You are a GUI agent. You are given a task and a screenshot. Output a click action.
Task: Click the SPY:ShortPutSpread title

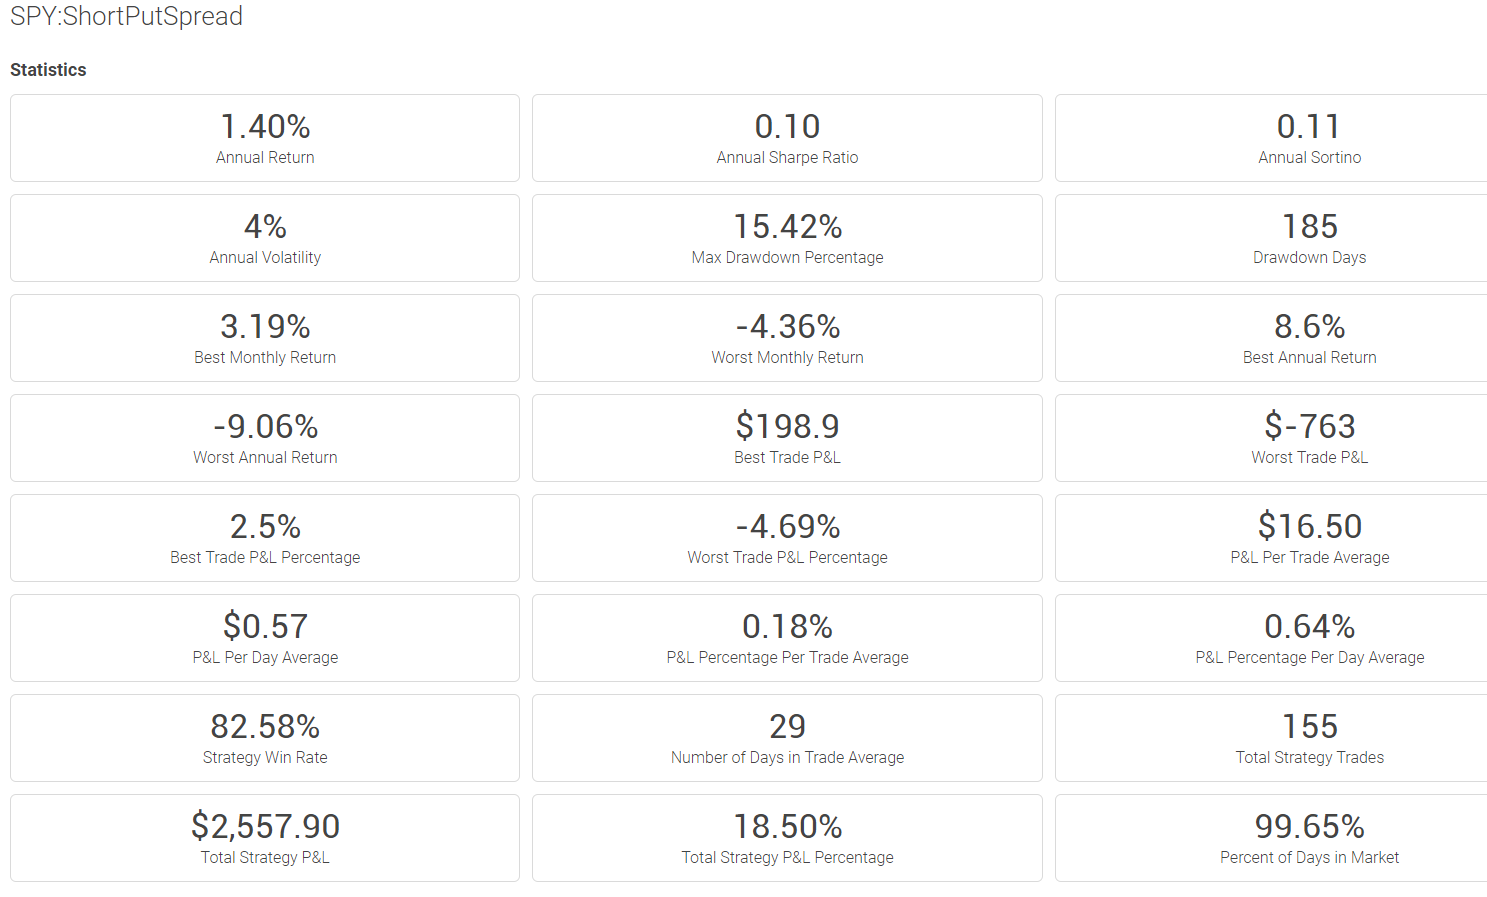(127, 17)
